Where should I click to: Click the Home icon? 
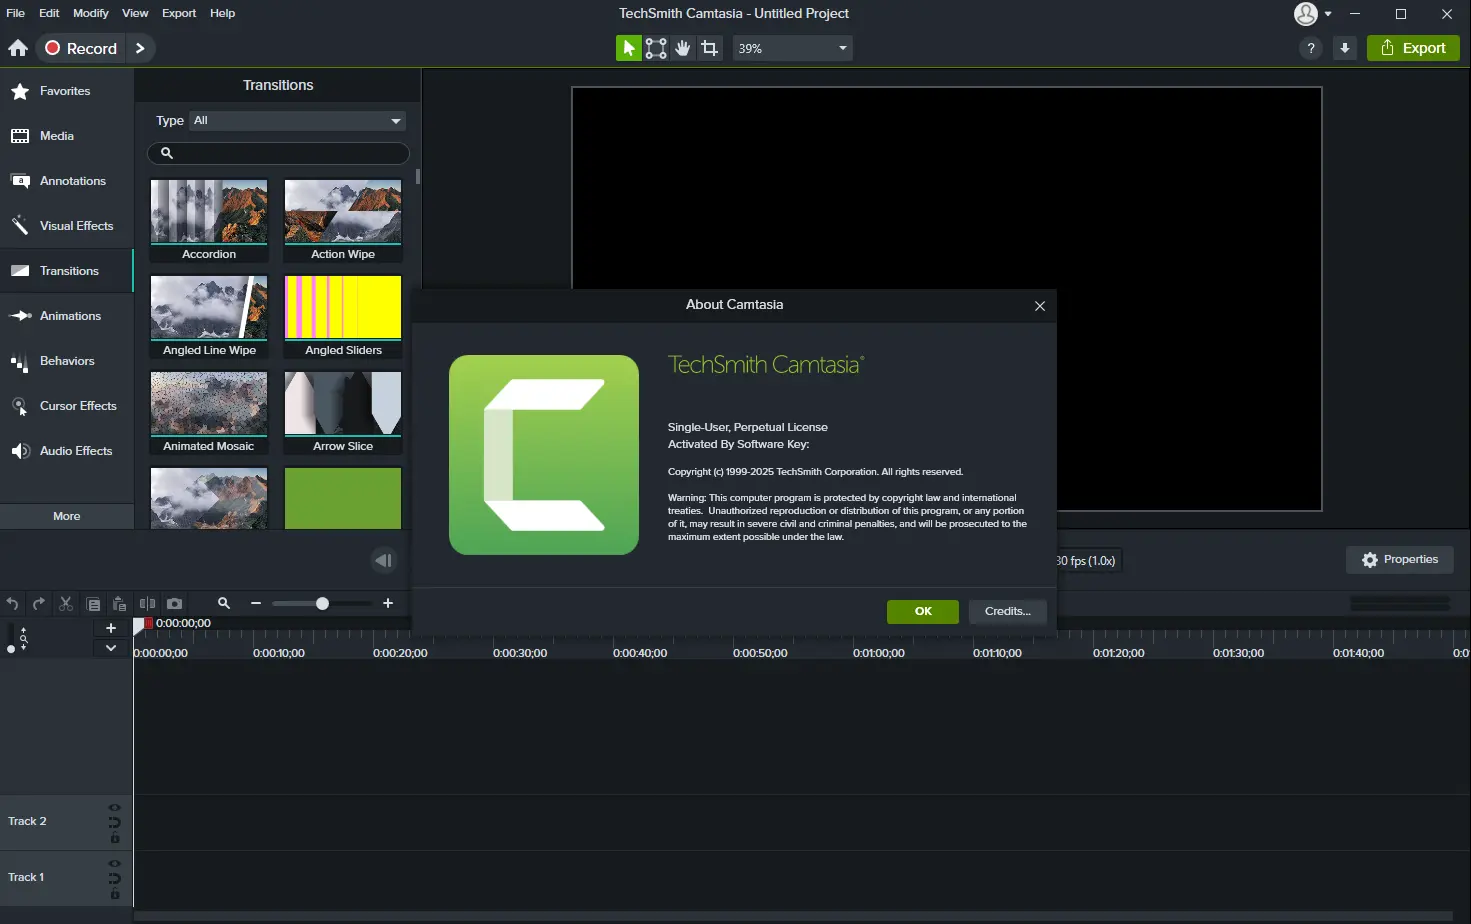point(18,48)
